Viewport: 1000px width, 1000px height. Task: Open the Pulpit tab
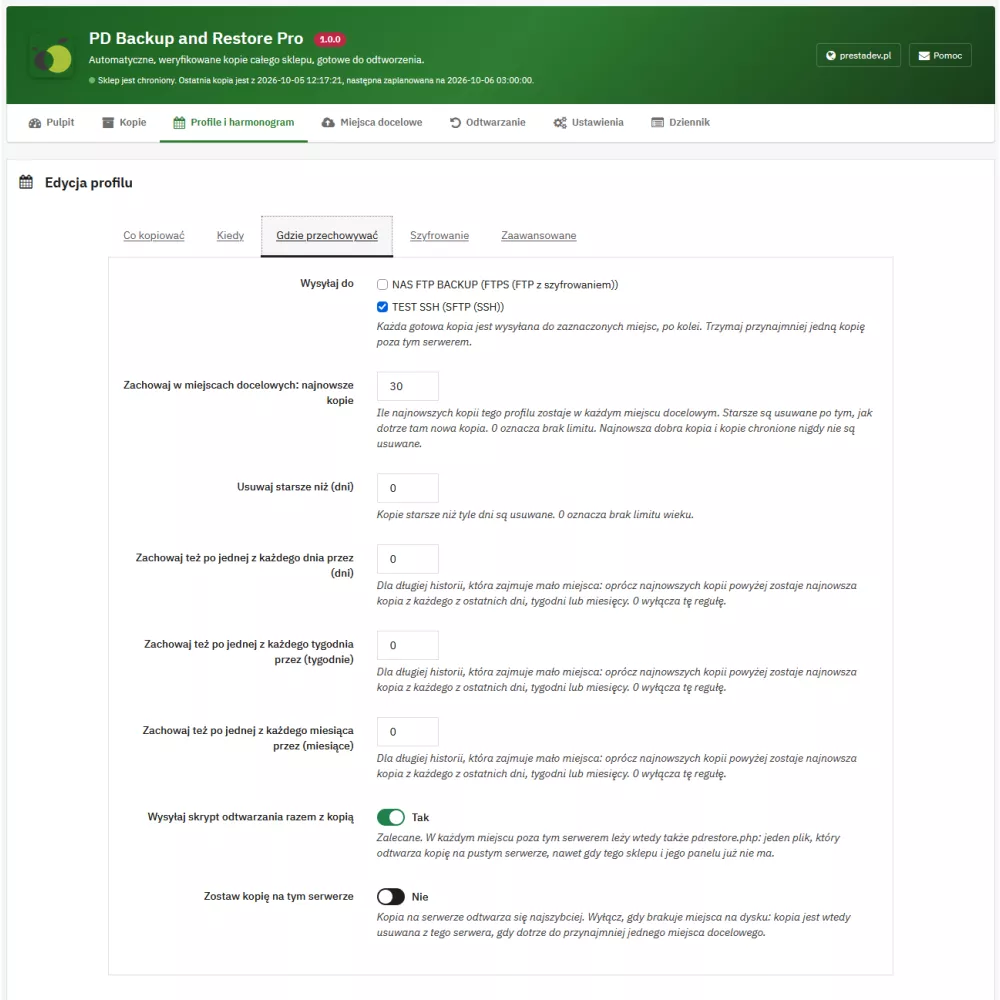51,122
